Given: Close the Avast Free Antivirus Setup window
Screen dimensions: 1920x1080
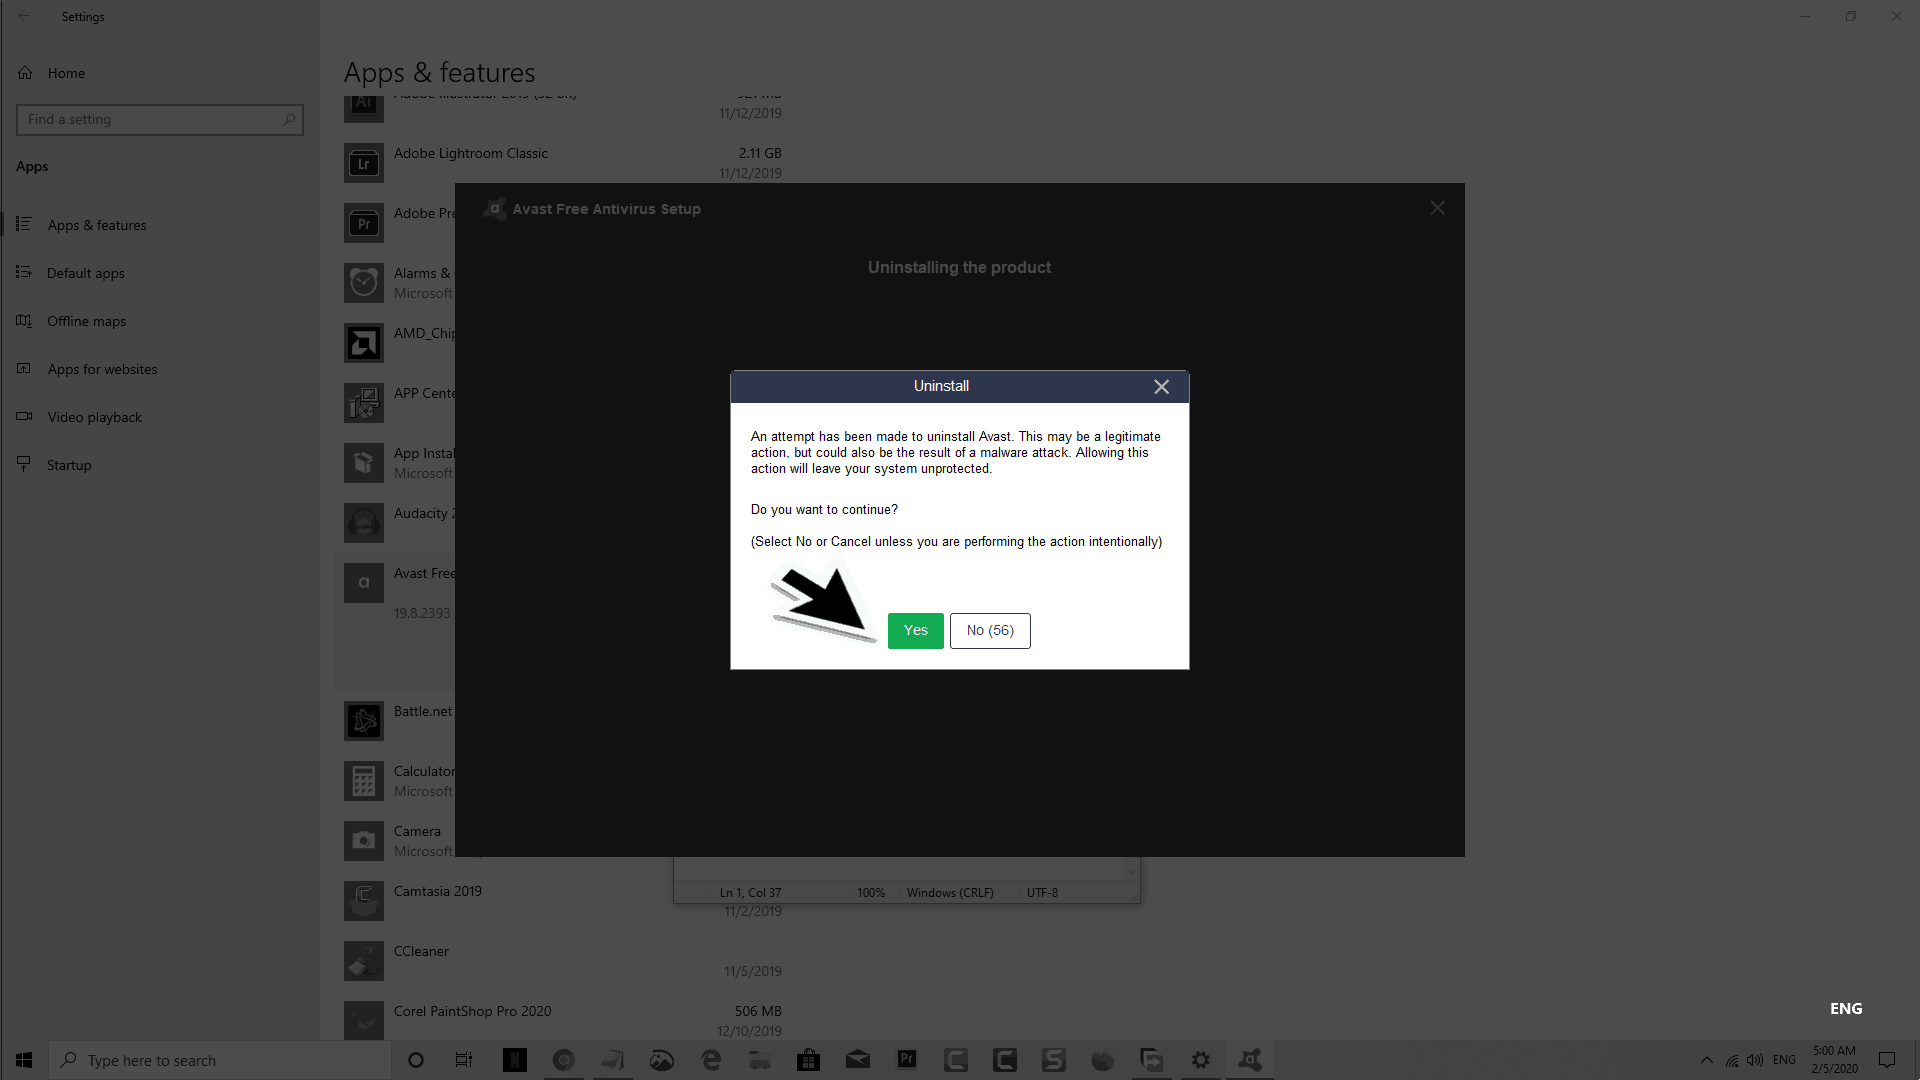Looking at the screenshot, I should [1437, 208].
